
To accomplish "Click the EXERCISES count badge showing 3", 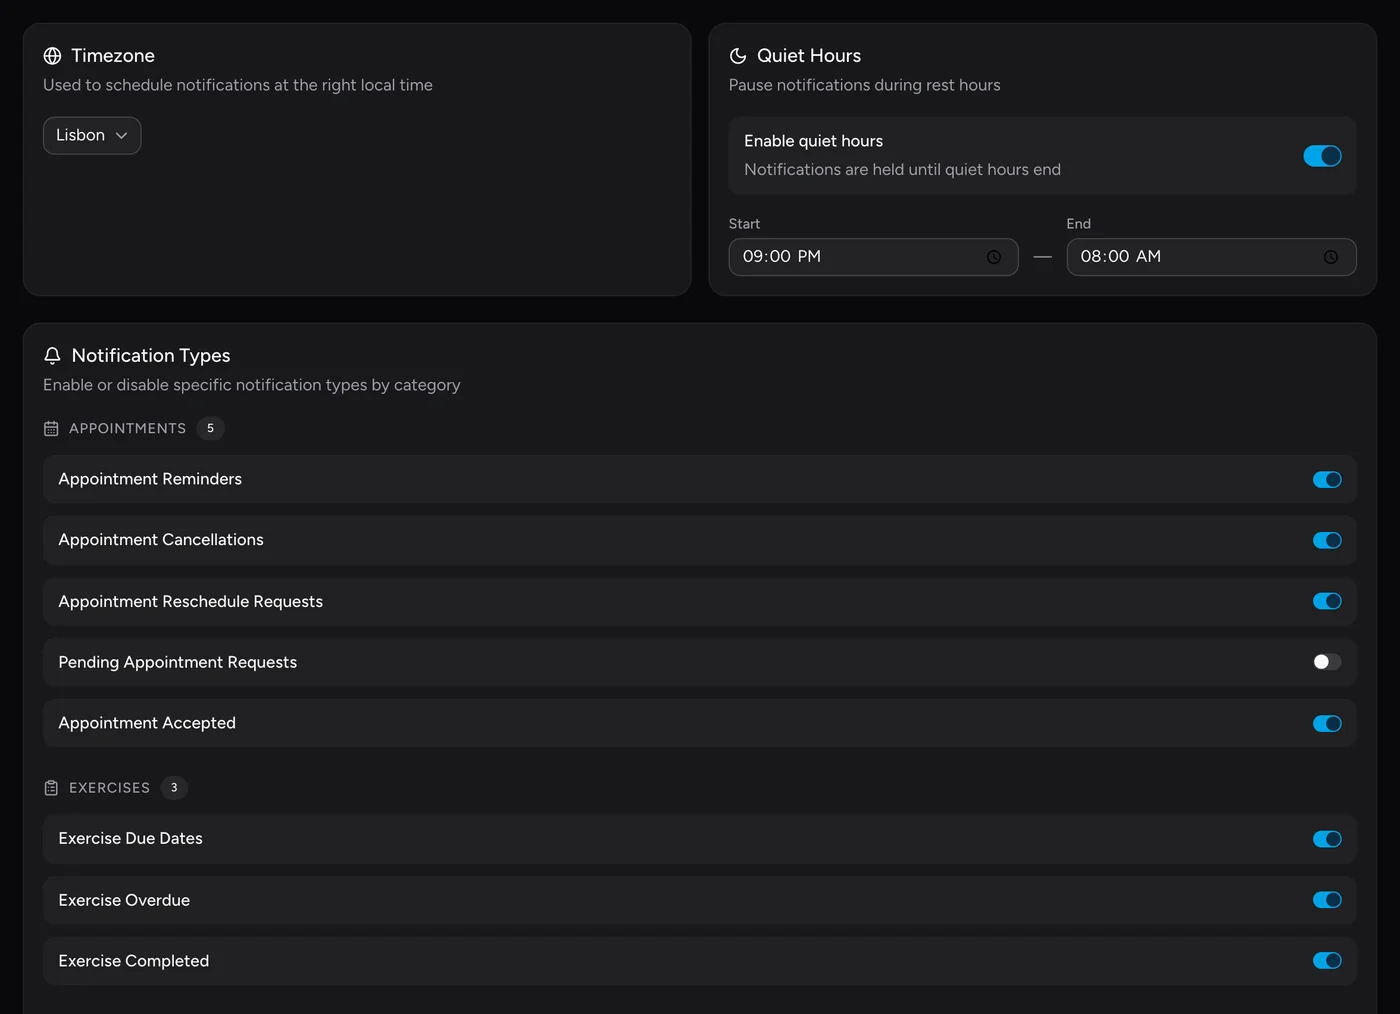I will click(x=174, y=788).
